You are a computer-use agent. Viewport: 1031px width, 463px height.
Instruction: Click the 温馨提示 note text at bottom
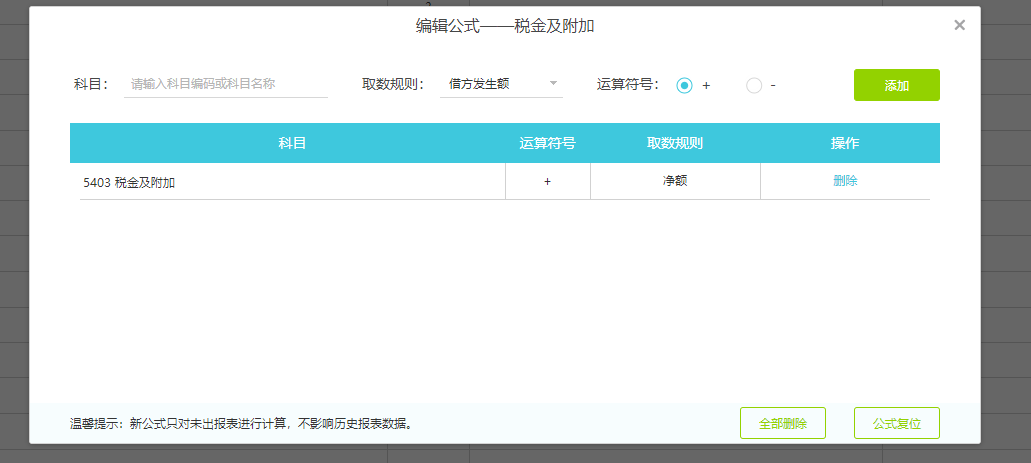pos(243,423)
